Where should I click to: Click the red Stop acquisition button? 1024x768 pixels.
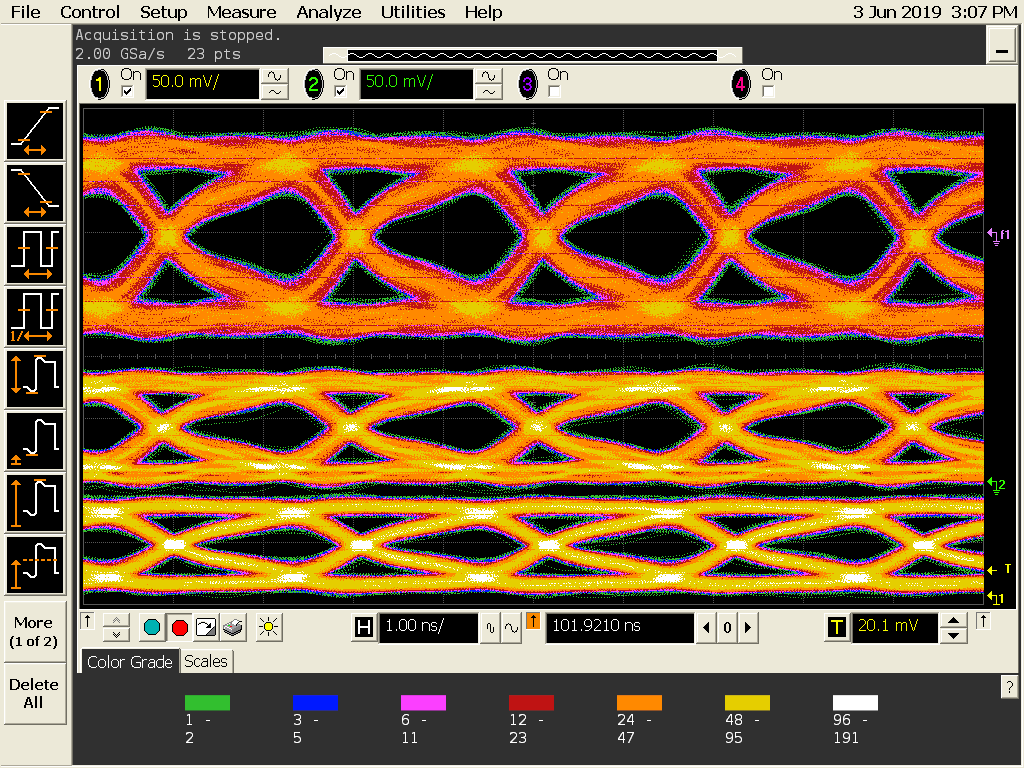point(180,628)
